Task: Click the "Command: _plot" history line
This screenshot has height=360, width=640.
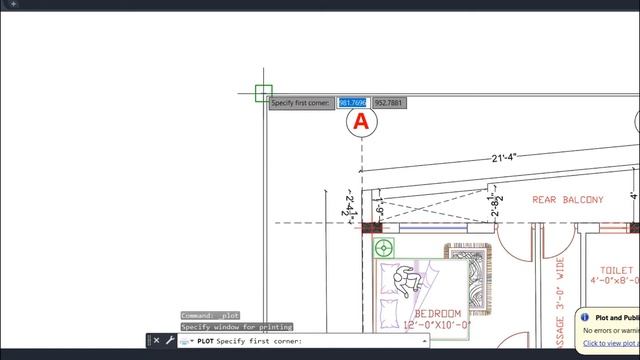Action: point(210,316)
